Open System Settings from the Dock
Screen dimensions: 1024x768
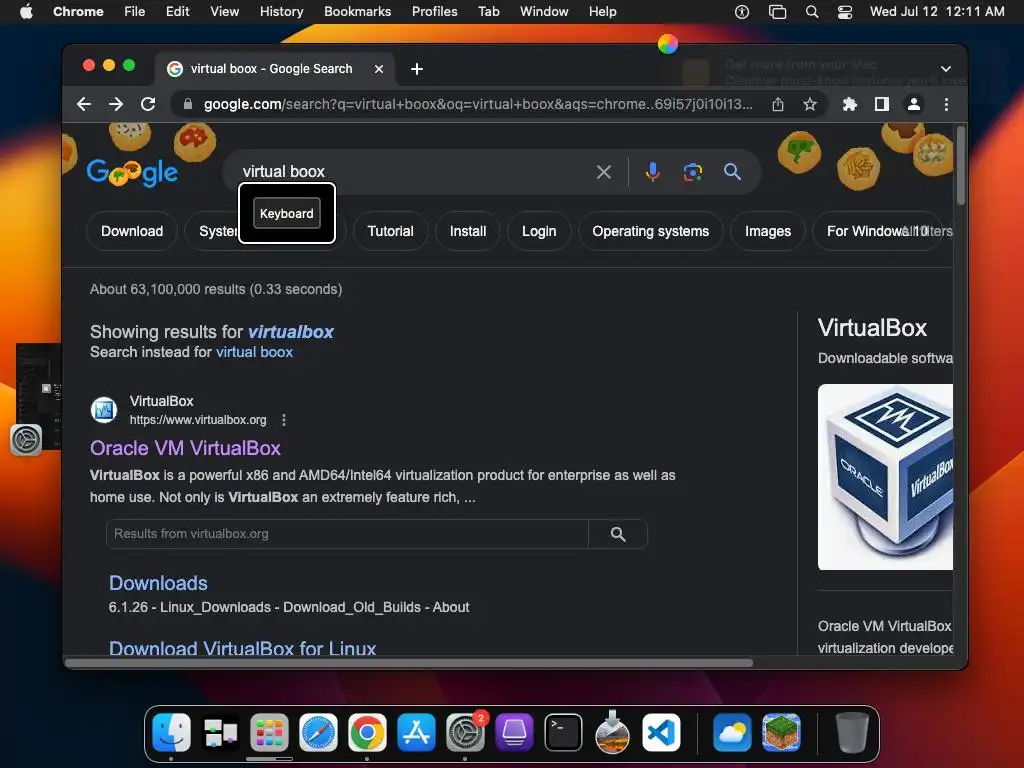465,732
